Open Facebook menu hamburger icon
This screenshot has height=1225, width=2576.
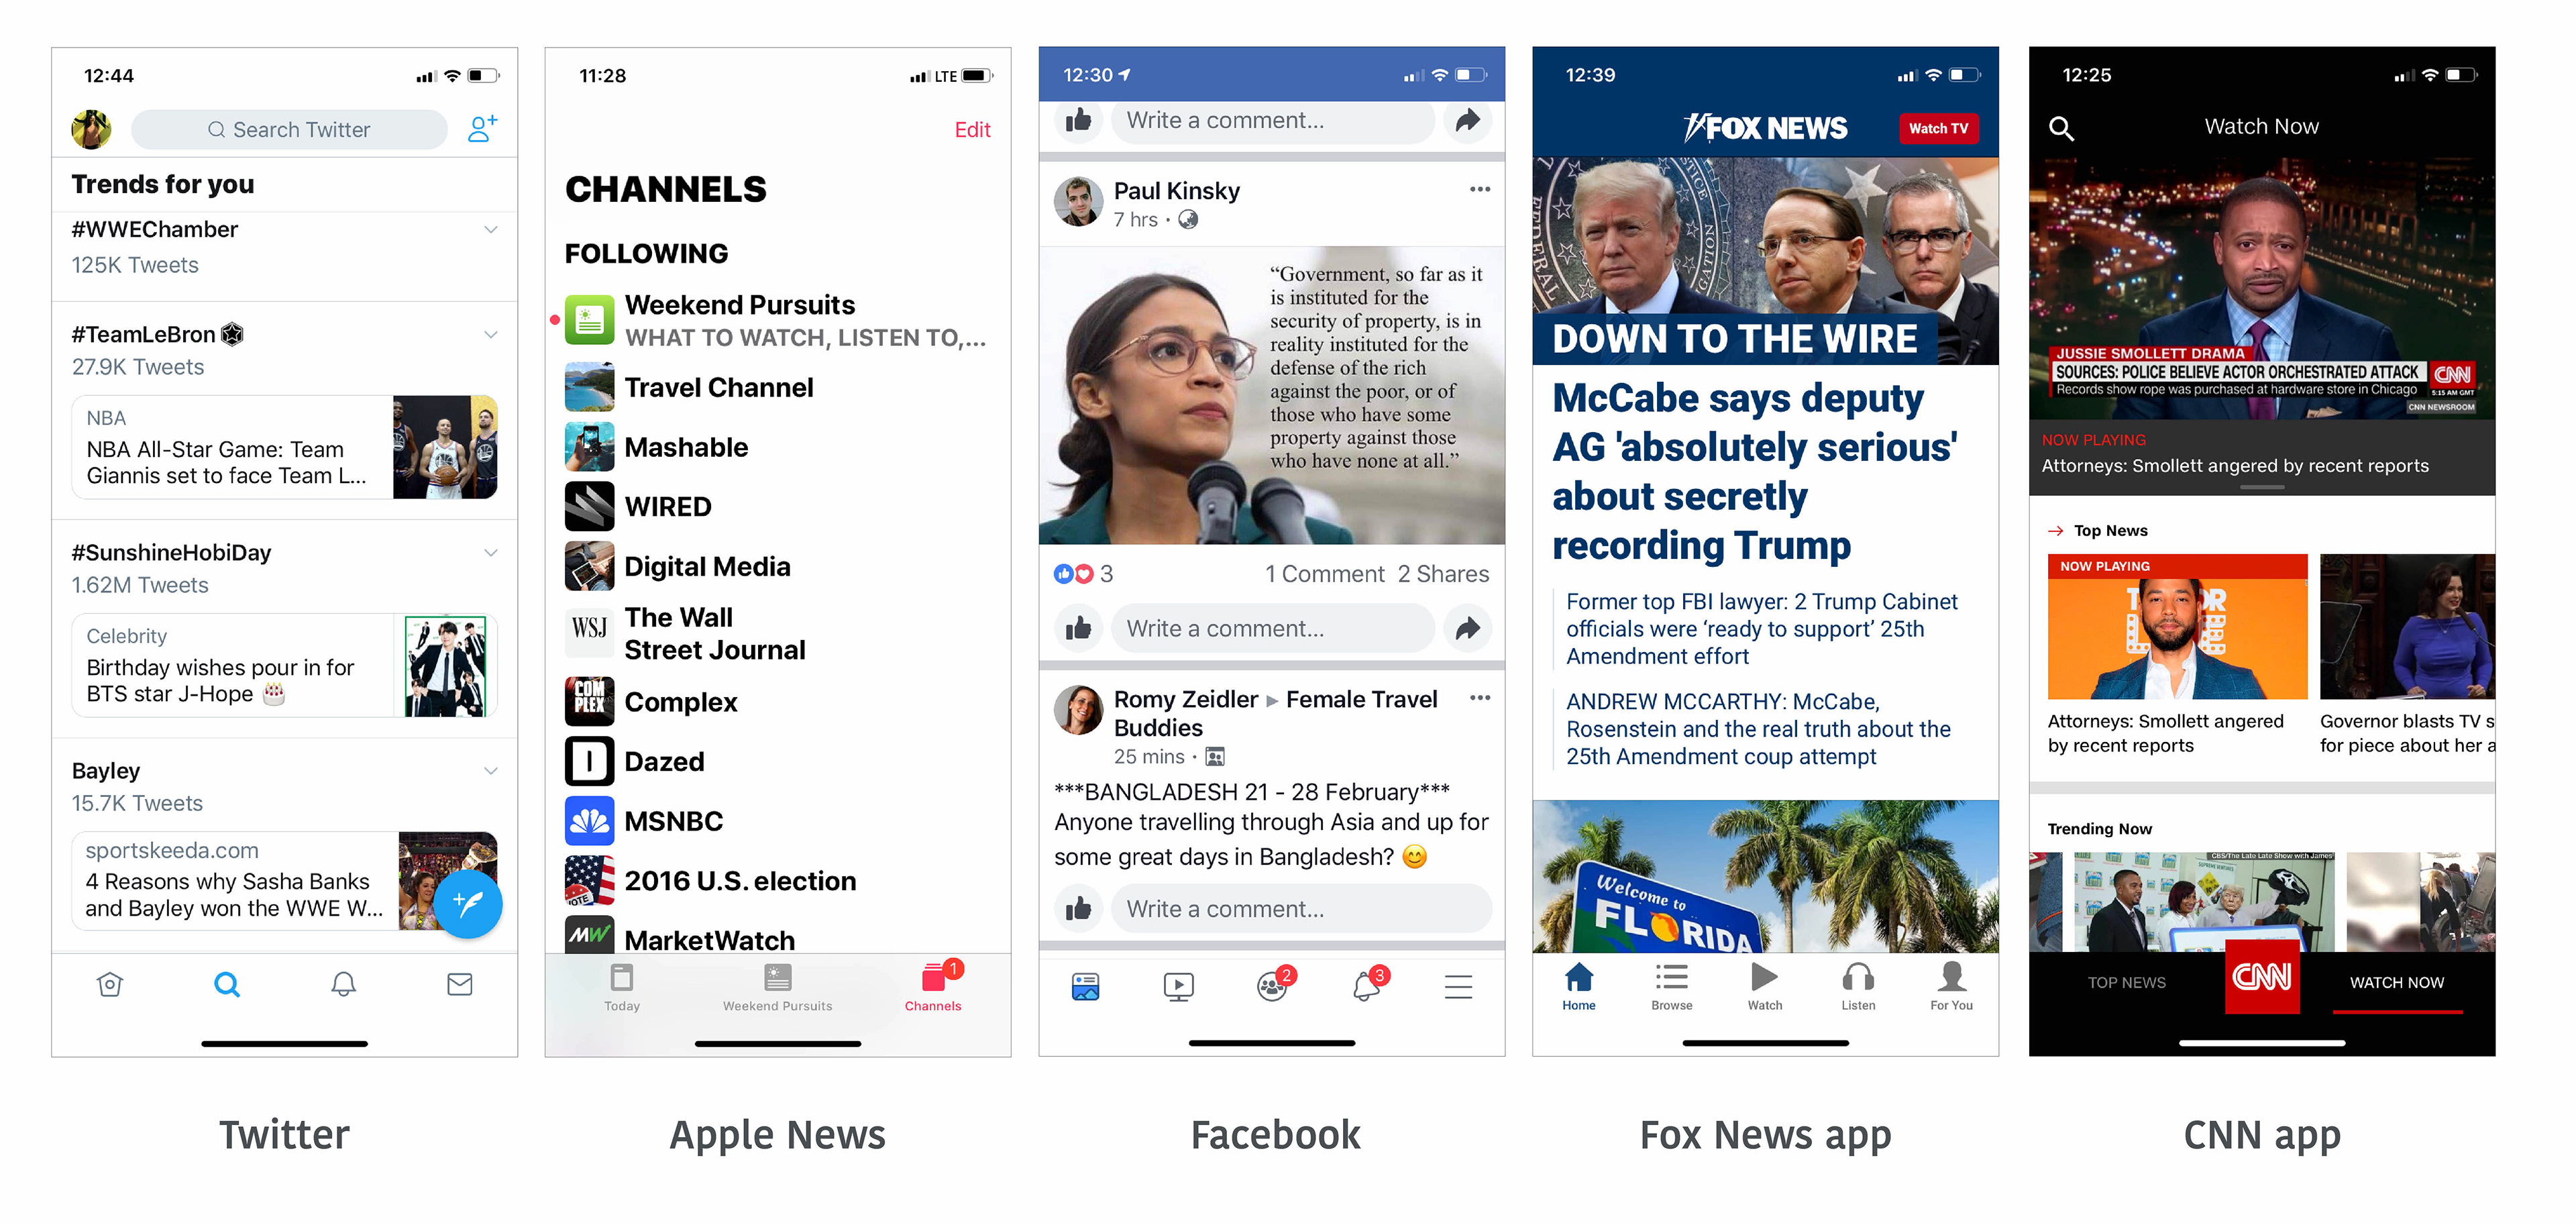[1458, 987]
